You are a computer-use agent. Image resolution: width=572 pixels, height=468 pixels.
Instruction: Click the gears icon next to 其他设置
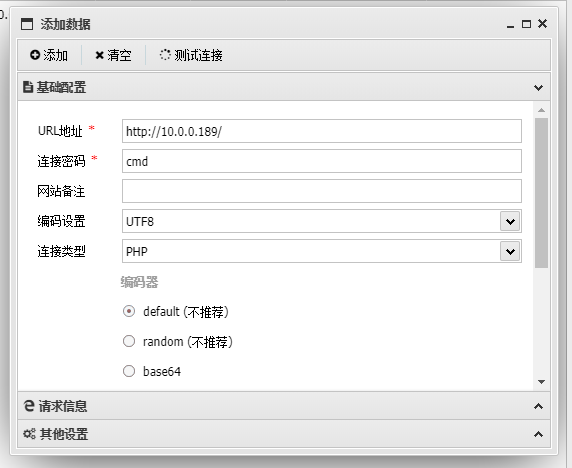click(x=29, y=434)
